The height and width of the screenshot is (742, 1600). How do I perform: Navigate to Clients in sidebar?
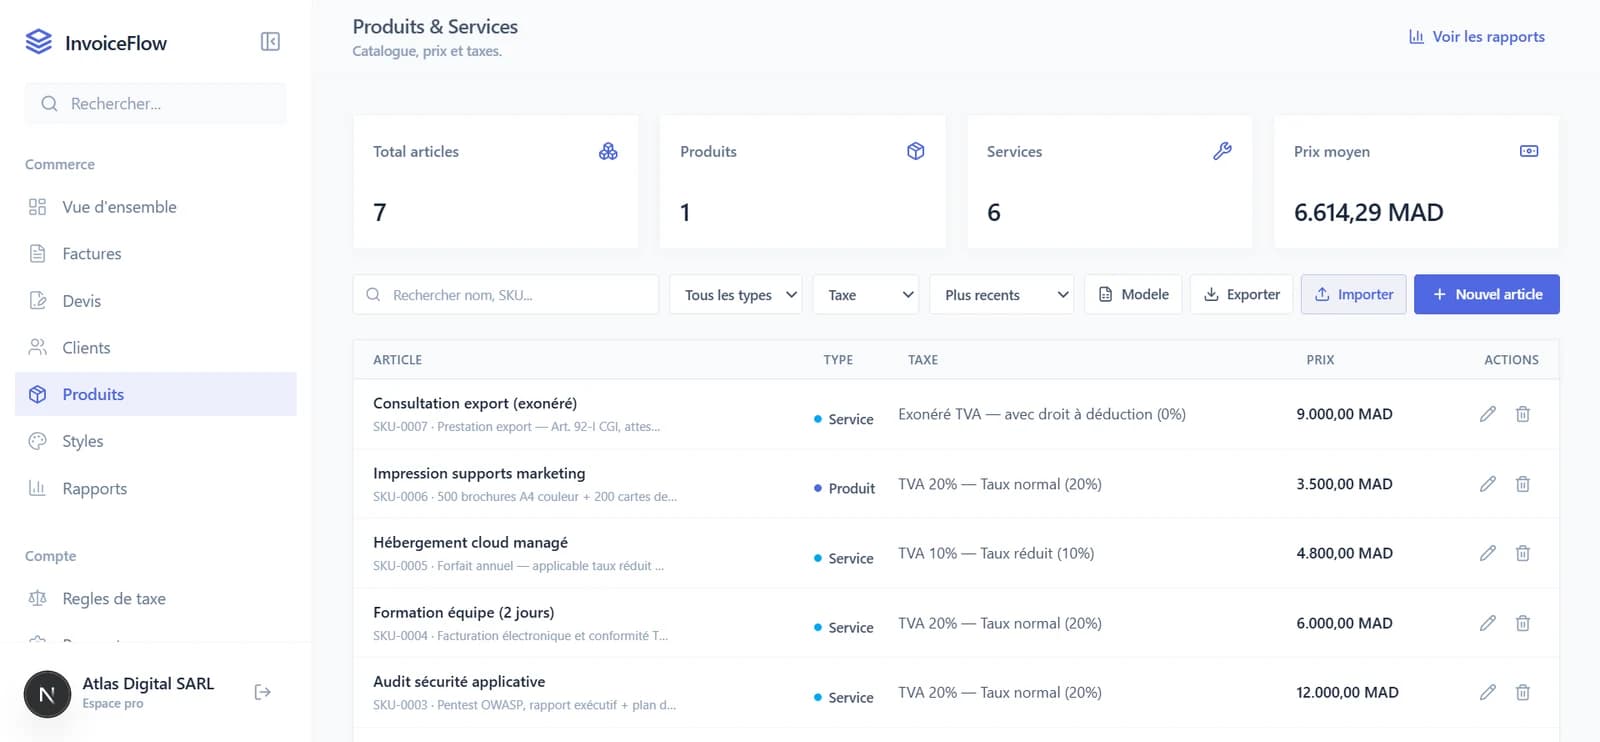pos(156,348)
